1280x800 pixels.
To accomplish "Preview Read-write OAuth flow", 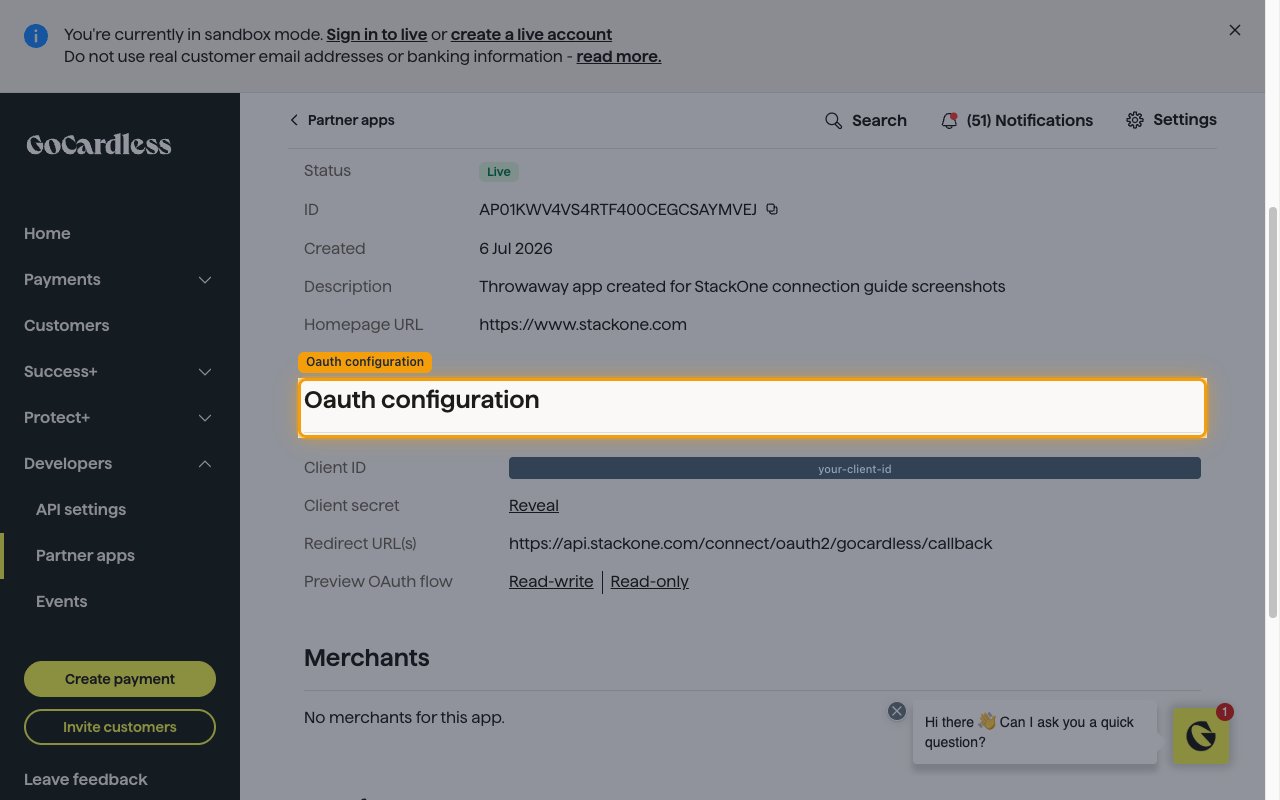I will pyautogui.click(x=551, y=581).
